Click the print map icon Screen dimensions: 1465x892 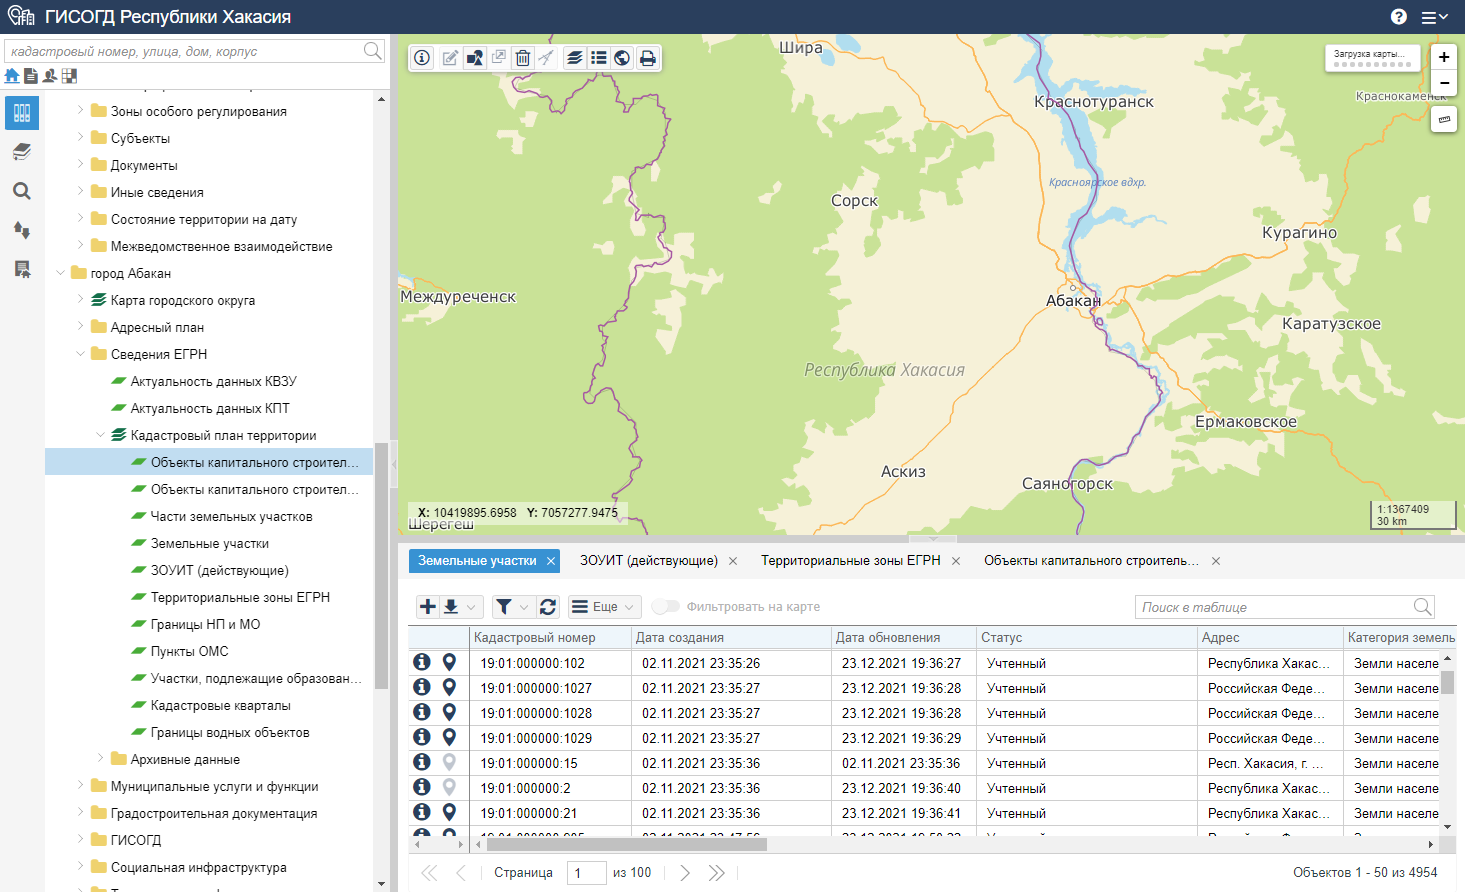point(648,58)
